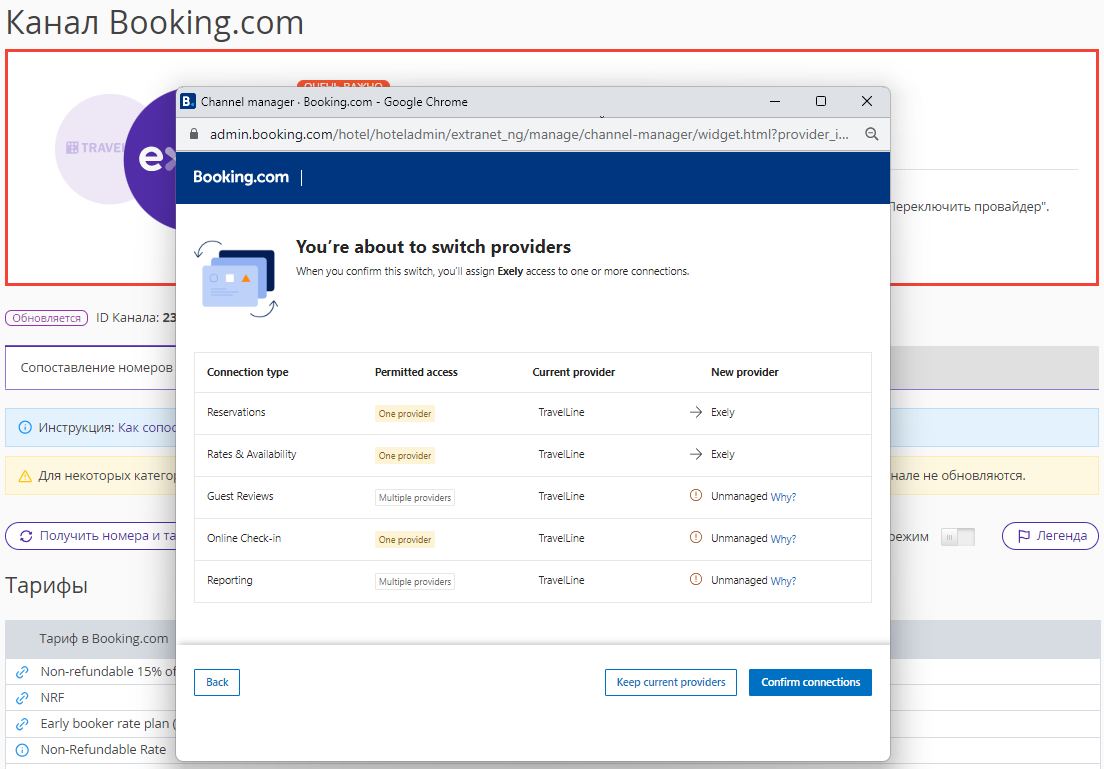Screen dimensions: 1104x769
Task: Click the Exely purple logo circle
Action: pos(150,160)
